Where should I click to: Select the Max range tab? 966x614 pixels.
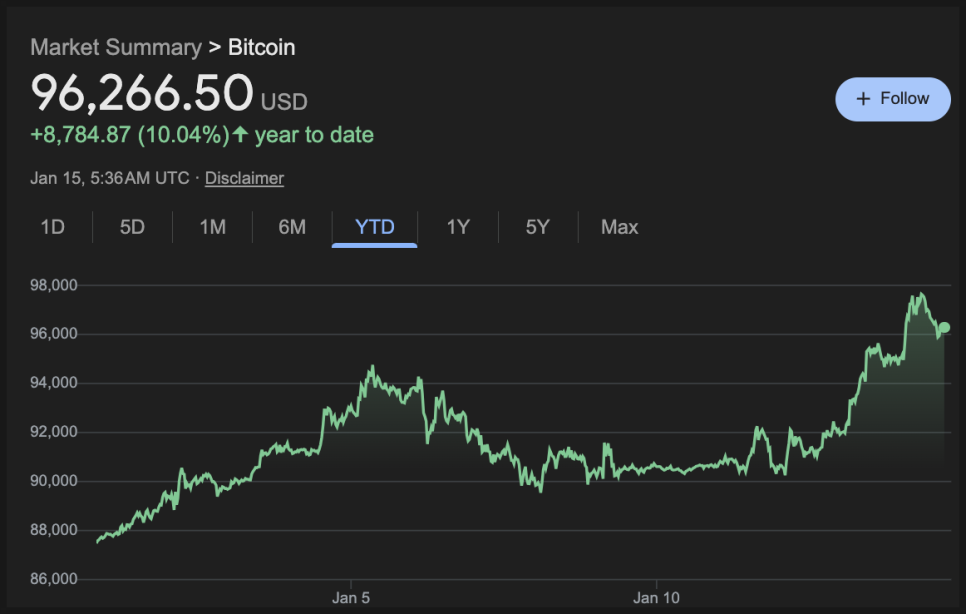[x=619, y=227]
